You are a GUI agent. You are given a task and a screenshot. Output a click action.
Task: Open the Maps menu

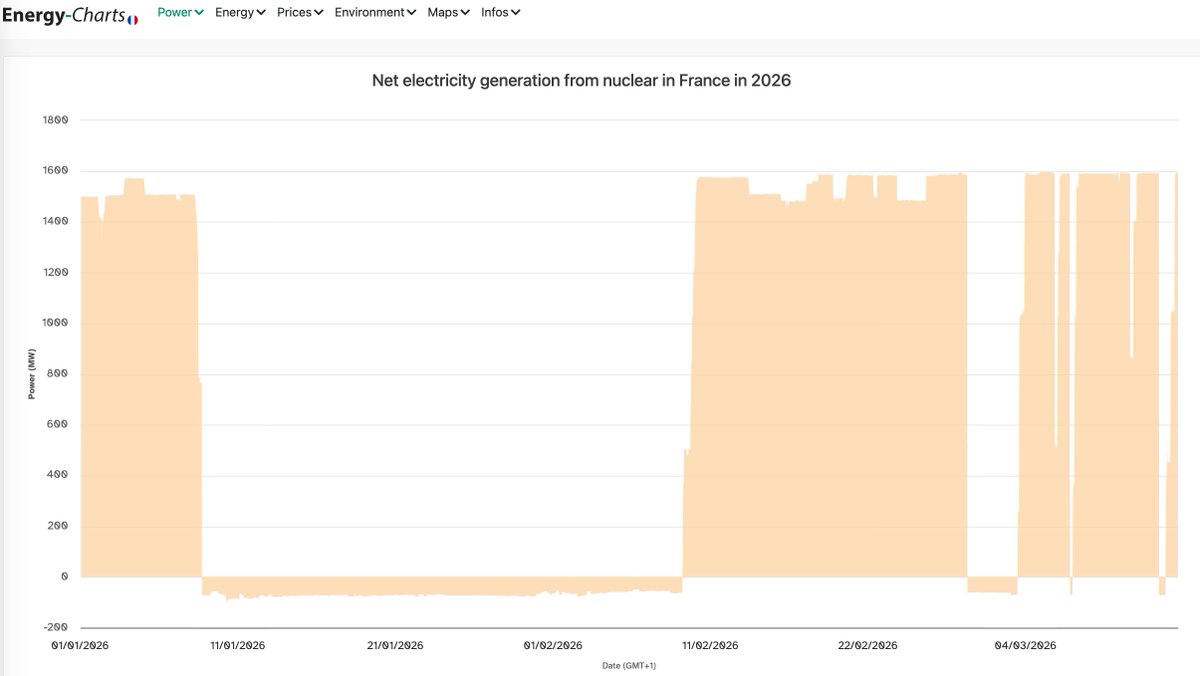coord(448,12)
